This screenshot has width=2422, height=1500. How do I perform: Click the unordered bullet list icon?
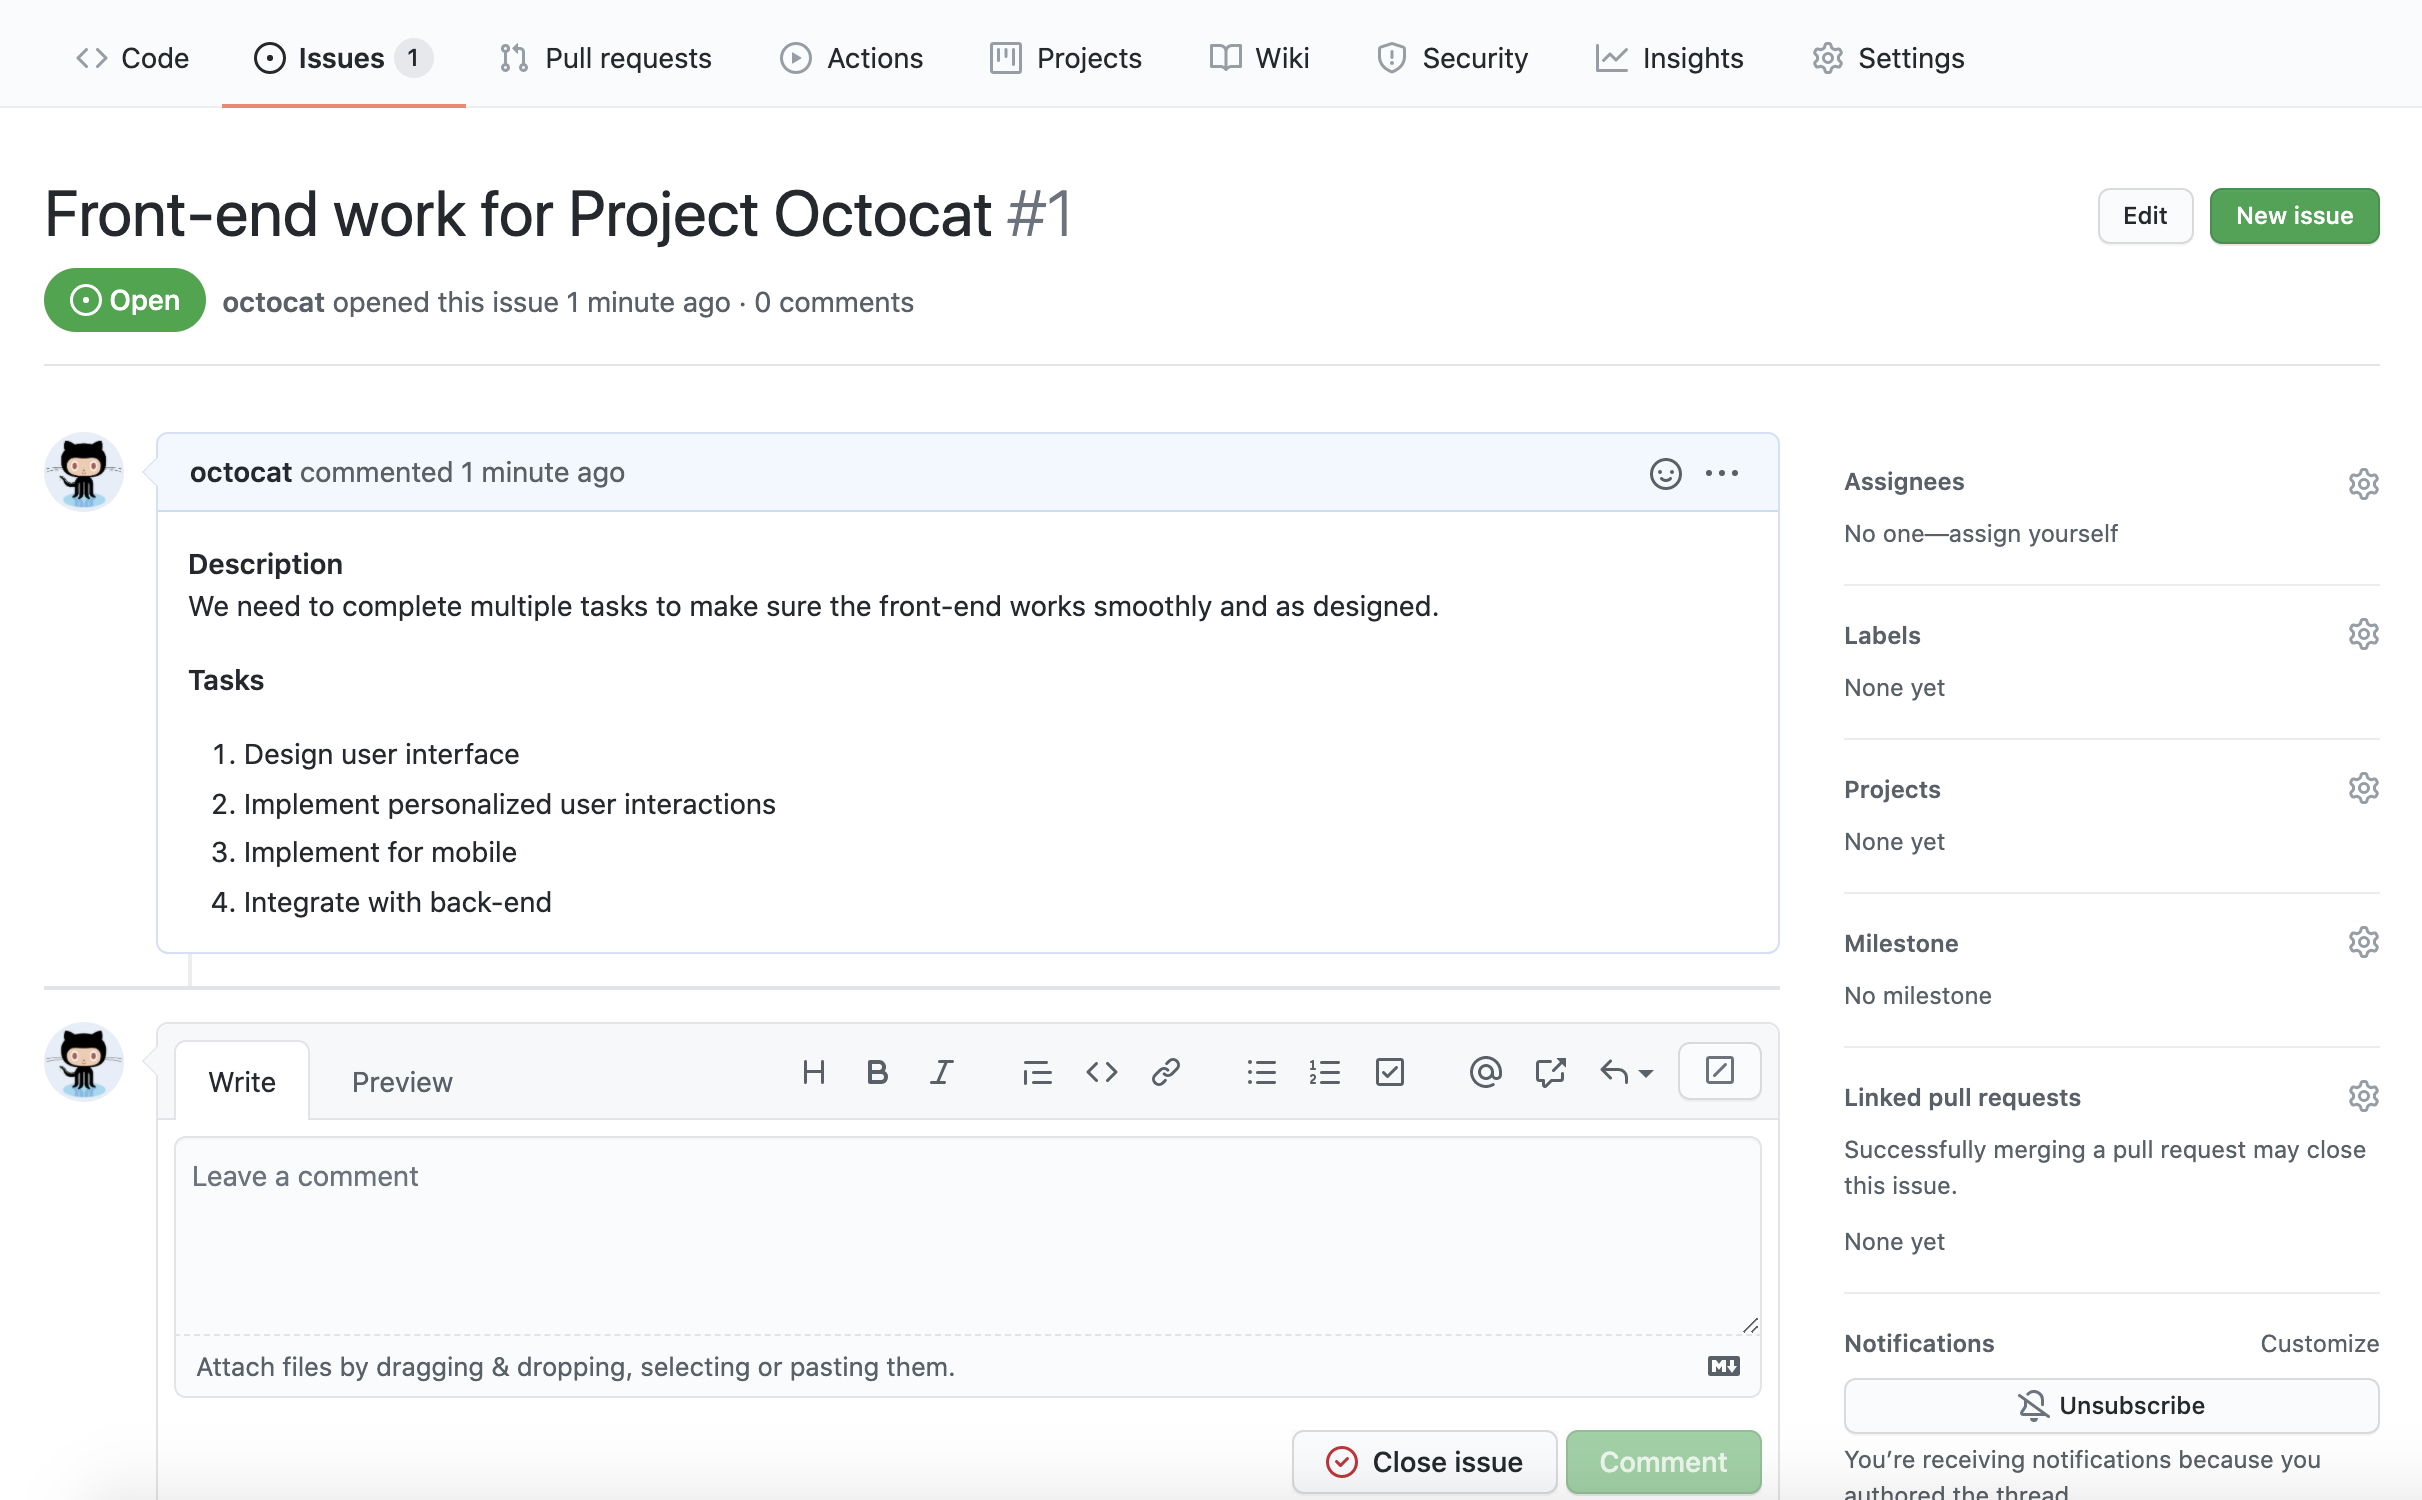point(1261,1071)
